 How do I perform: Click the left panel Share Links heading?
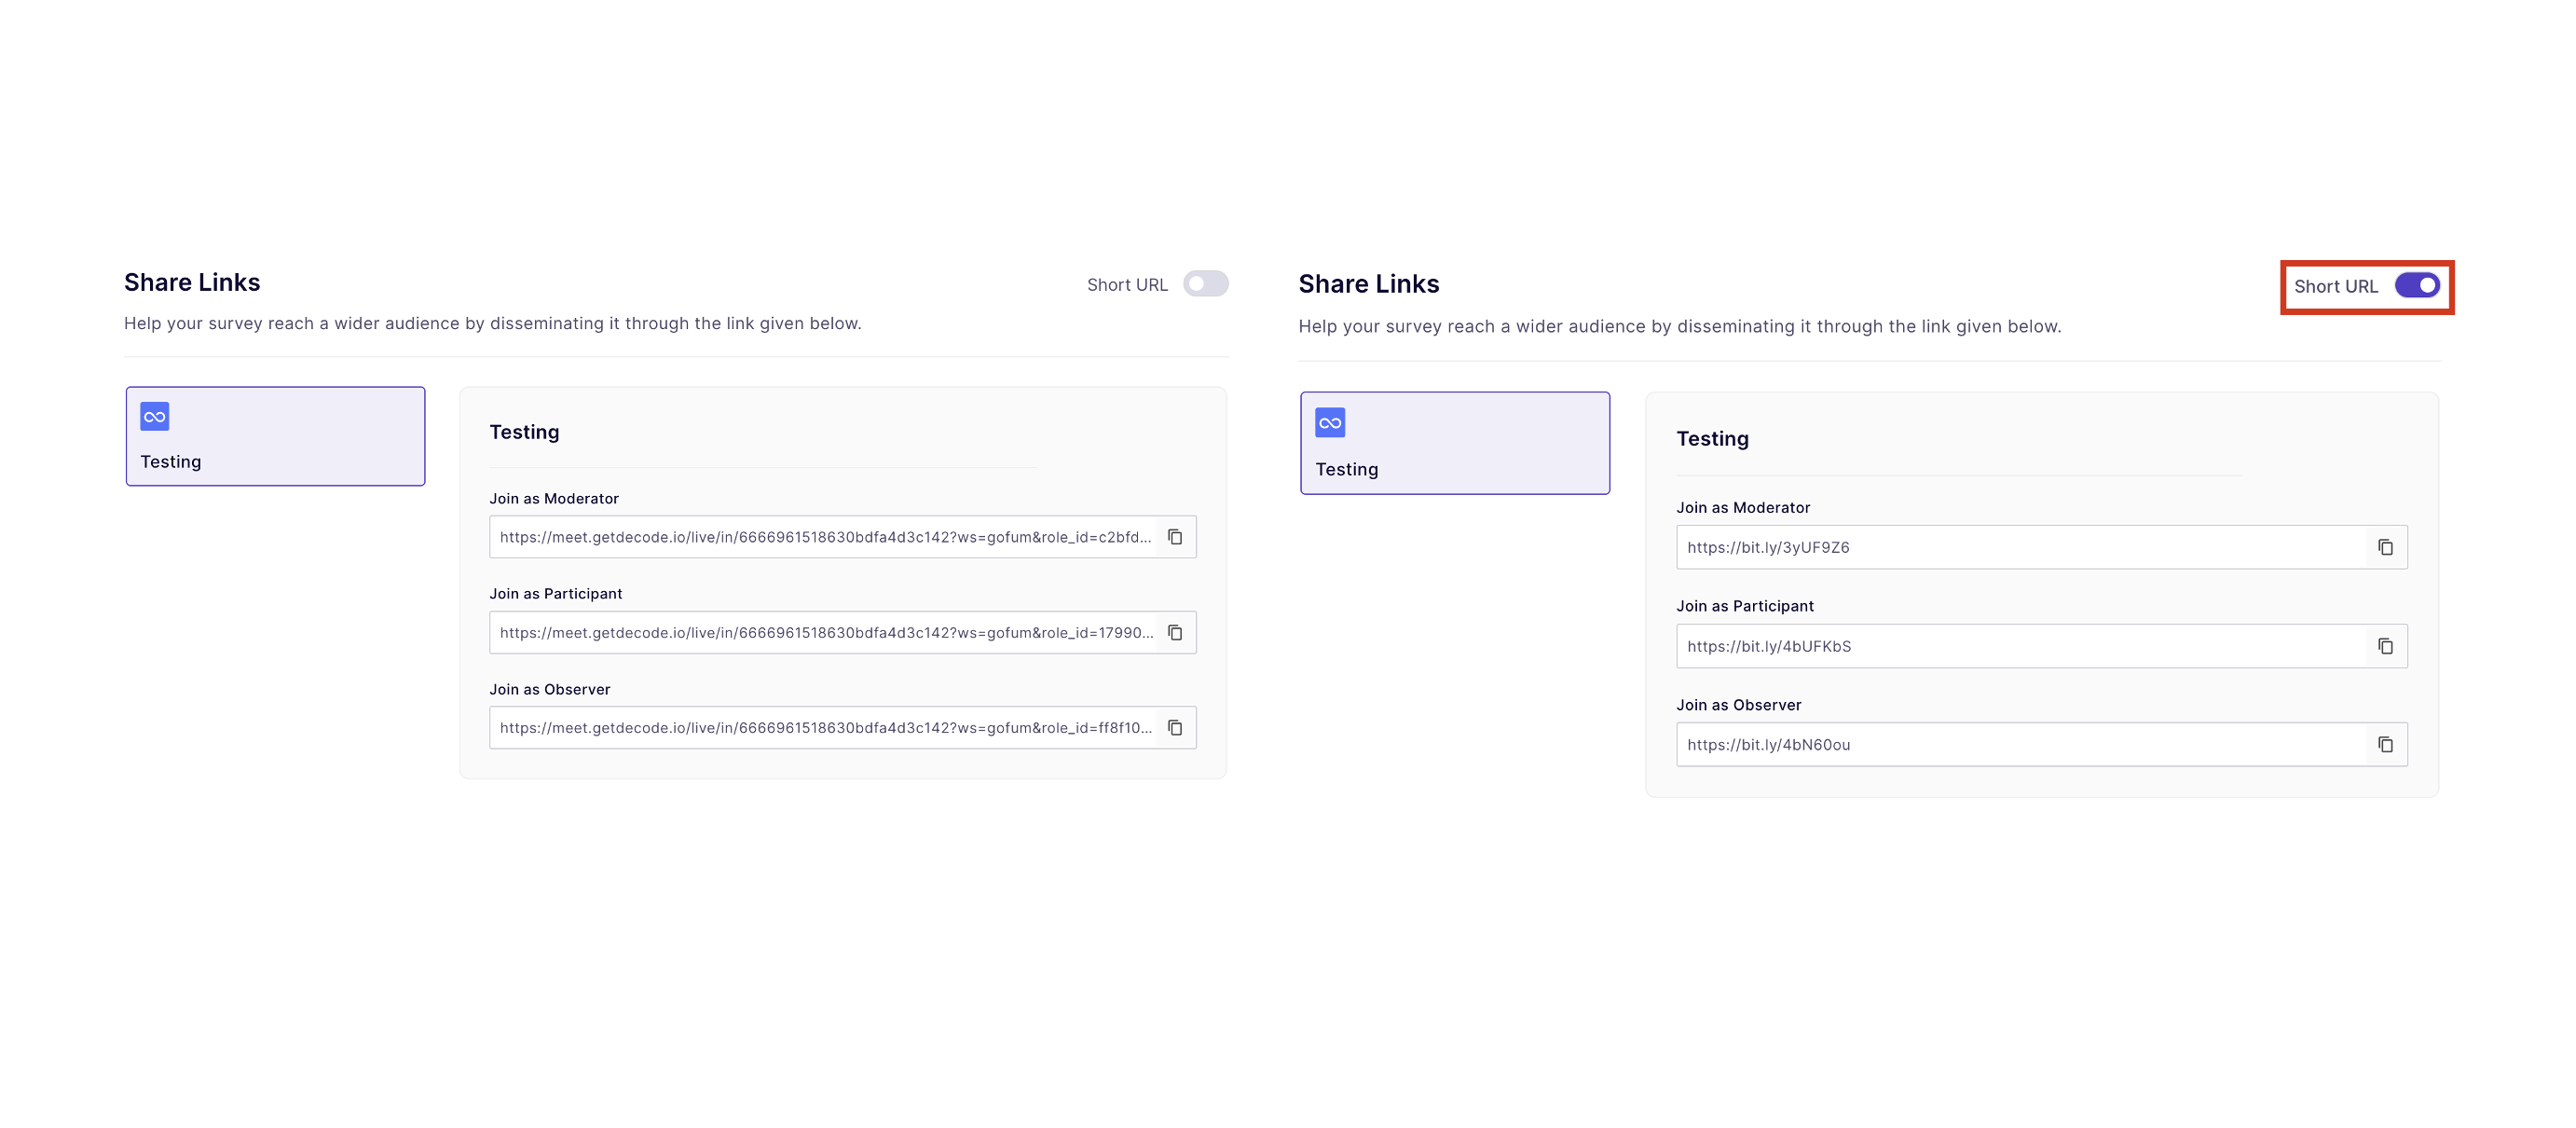coord(192,283)
